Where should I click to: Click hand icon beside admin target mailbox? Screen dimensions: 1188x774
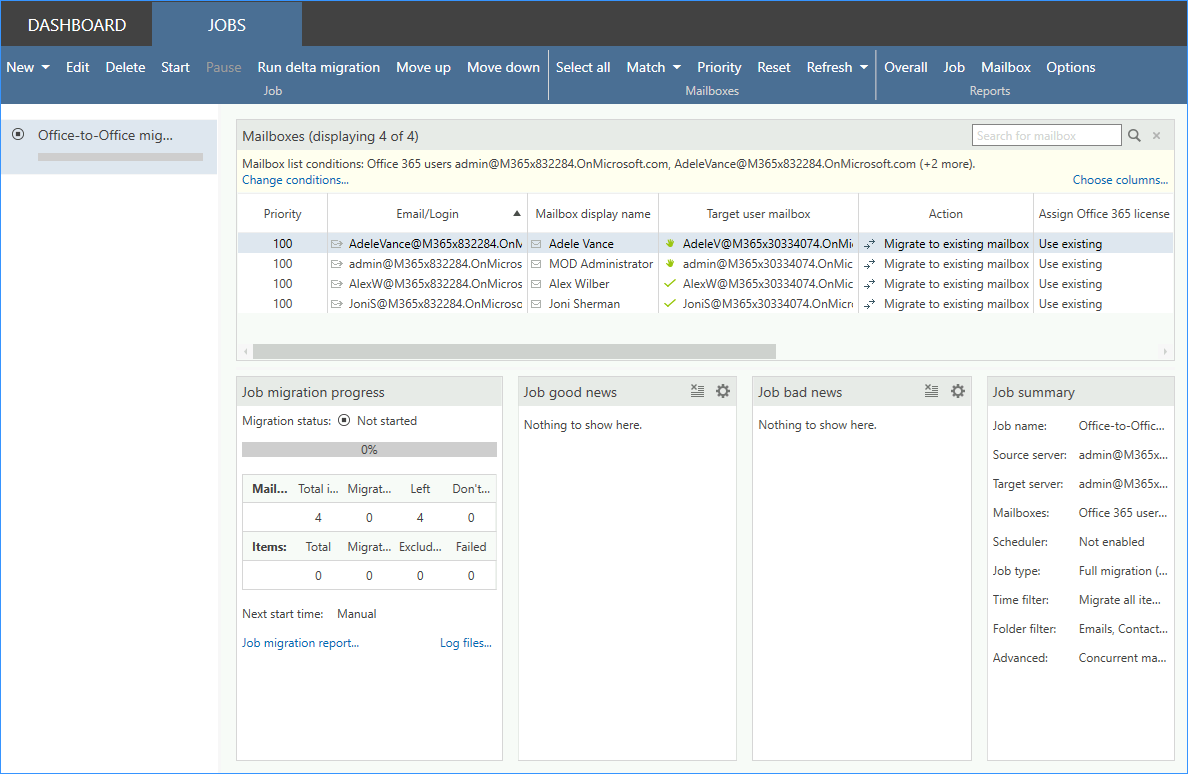(x=670, y=264)
